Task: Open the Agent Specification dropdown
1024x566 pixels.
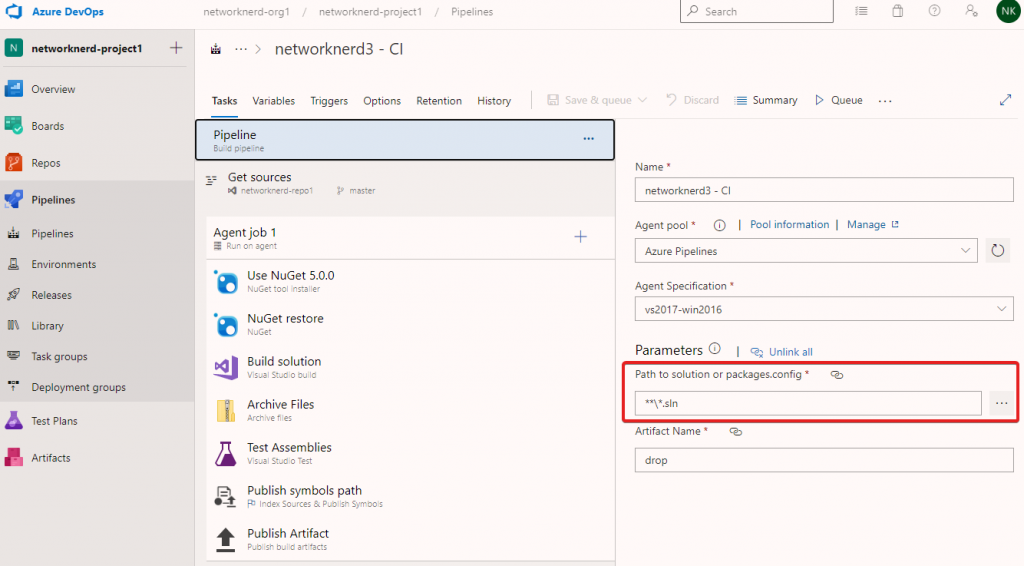Action: coord(824,309)
